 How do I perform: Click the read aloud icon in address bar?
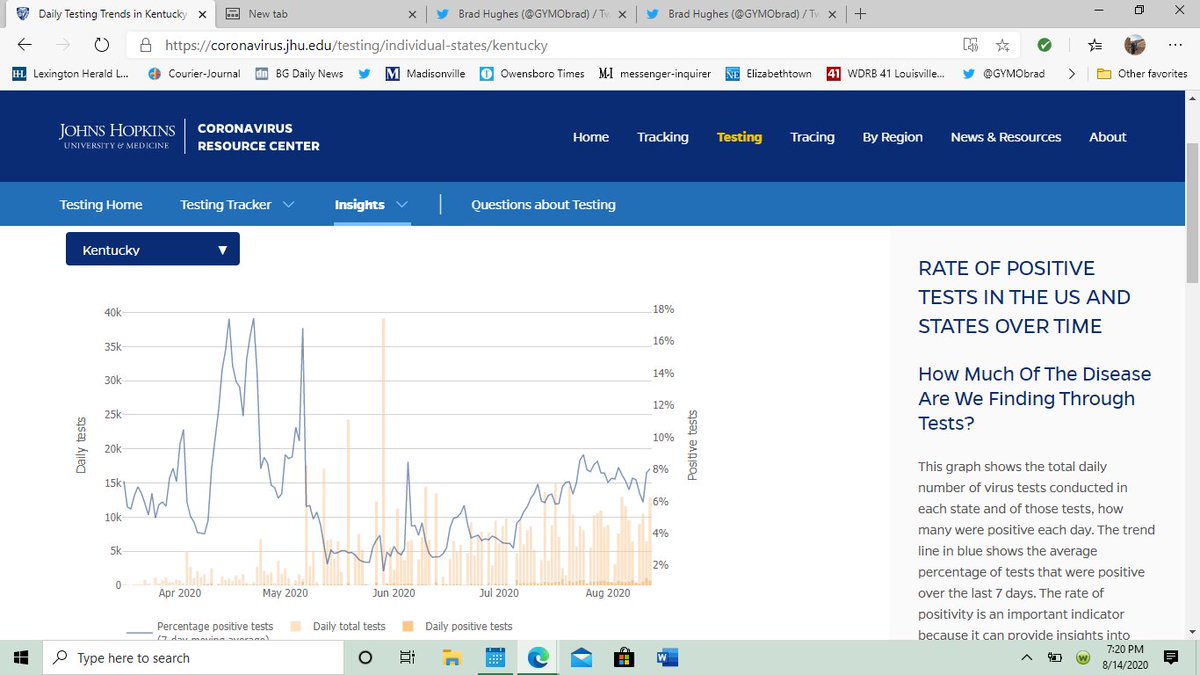[x=969, y=45]
